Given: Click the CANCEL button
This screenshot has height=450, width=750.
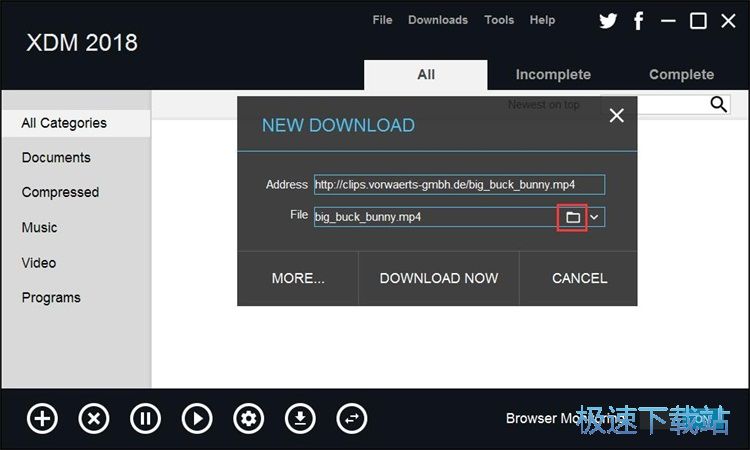Looking at the screenshot, I should point(579,278).
